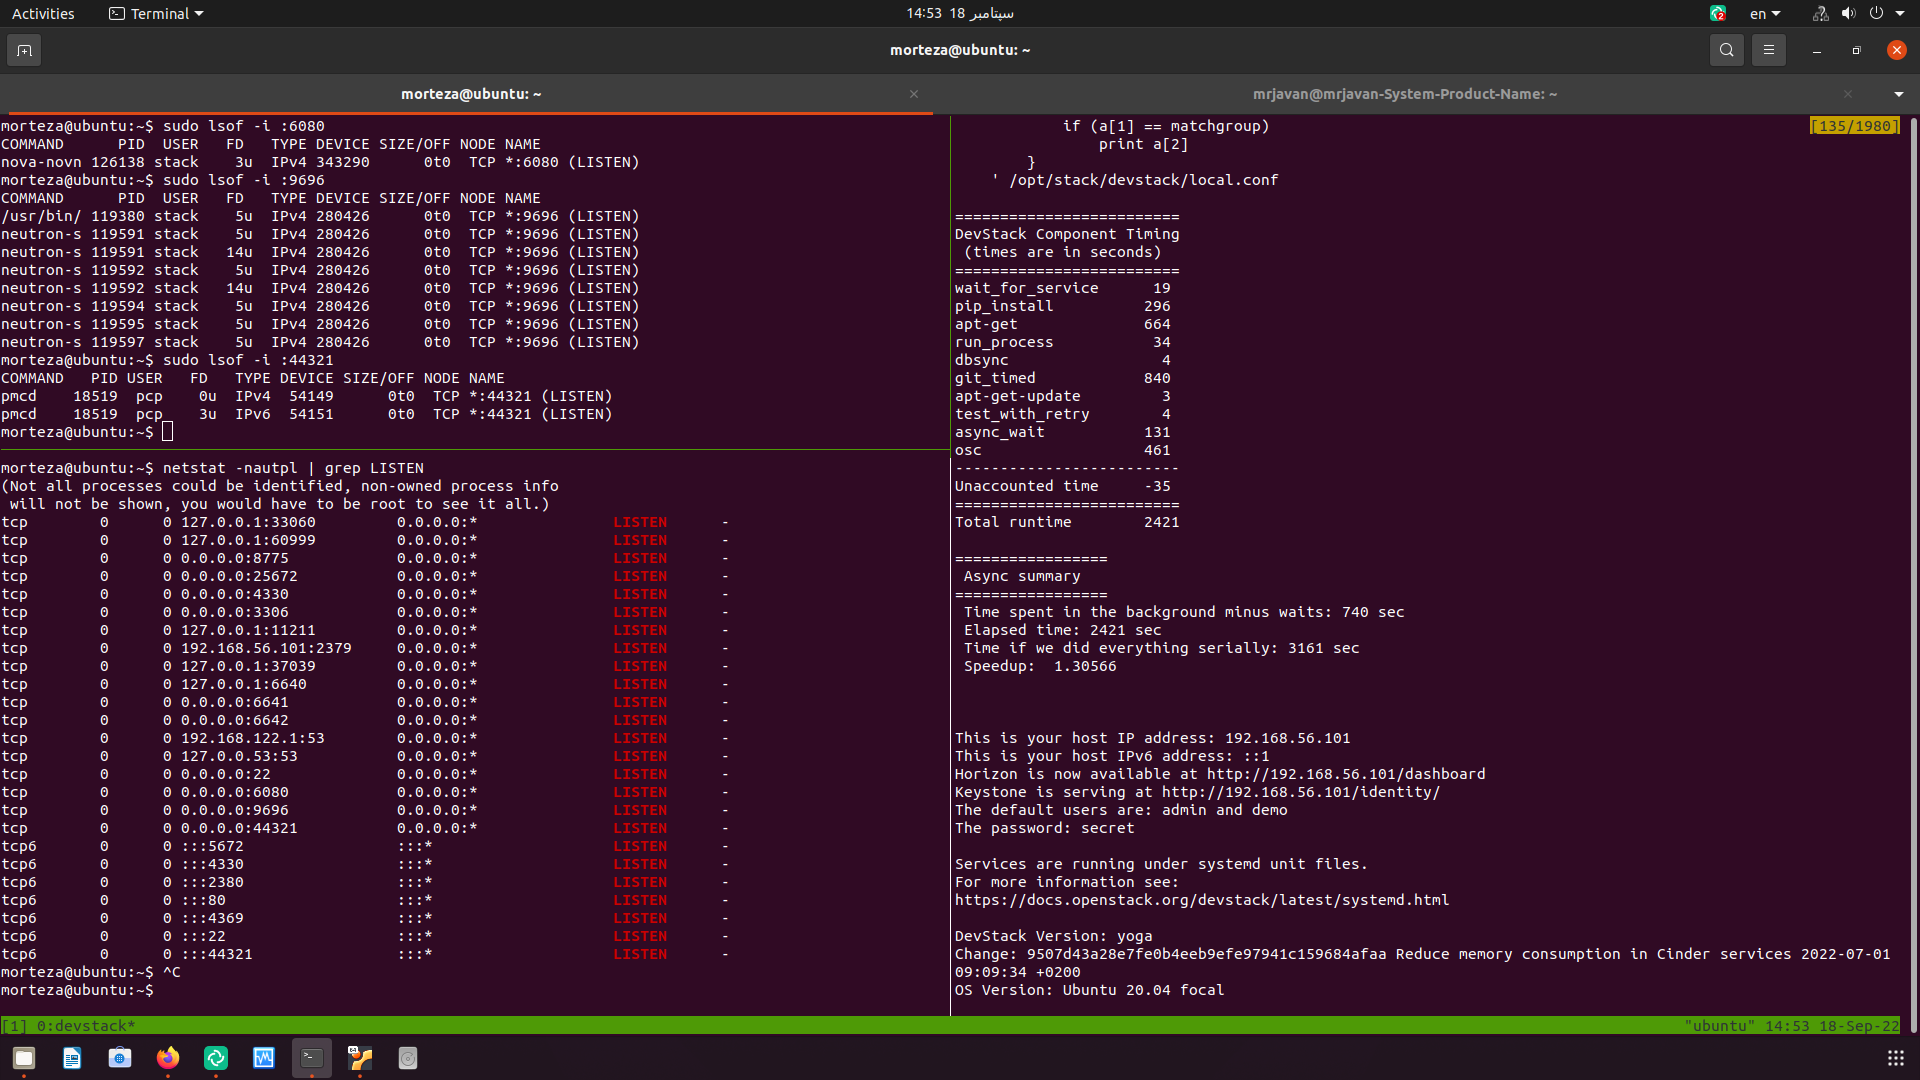Select the morteza@ubuntu terminal tab
1920x1080 pixels.
click(470, 94)
